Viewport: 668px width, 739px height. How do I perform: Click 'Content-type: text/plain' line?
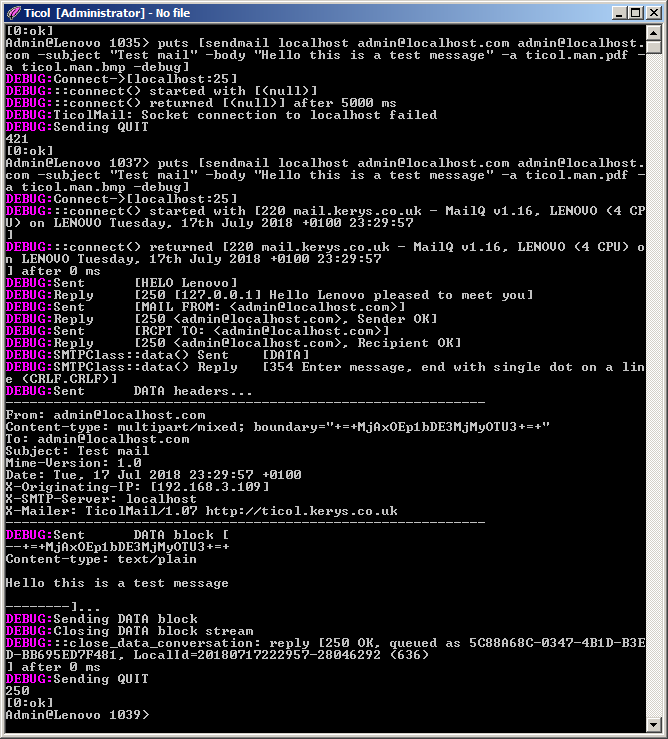click(101, 559)
